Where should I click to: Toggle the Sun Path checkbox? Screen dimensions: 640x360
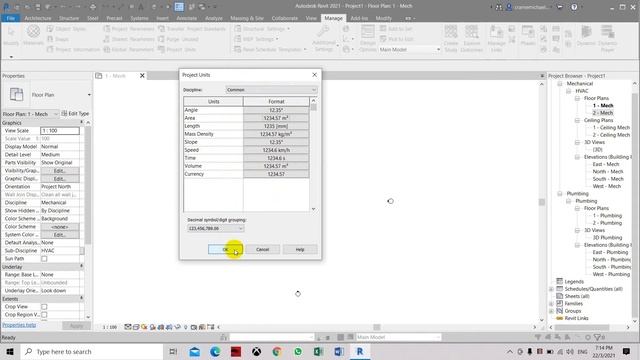coord(44,259)
